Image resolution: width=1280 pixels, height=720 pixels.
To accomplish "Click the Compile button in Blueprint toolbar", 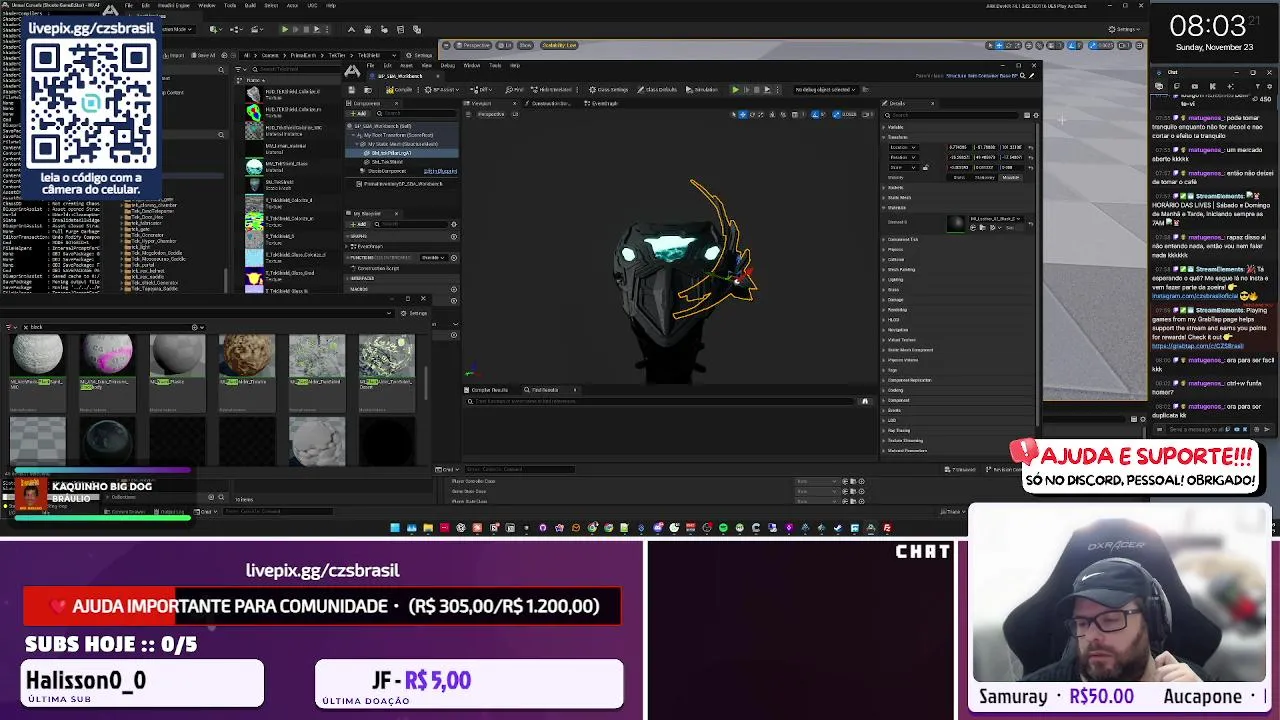I will [x=399, y=90].
